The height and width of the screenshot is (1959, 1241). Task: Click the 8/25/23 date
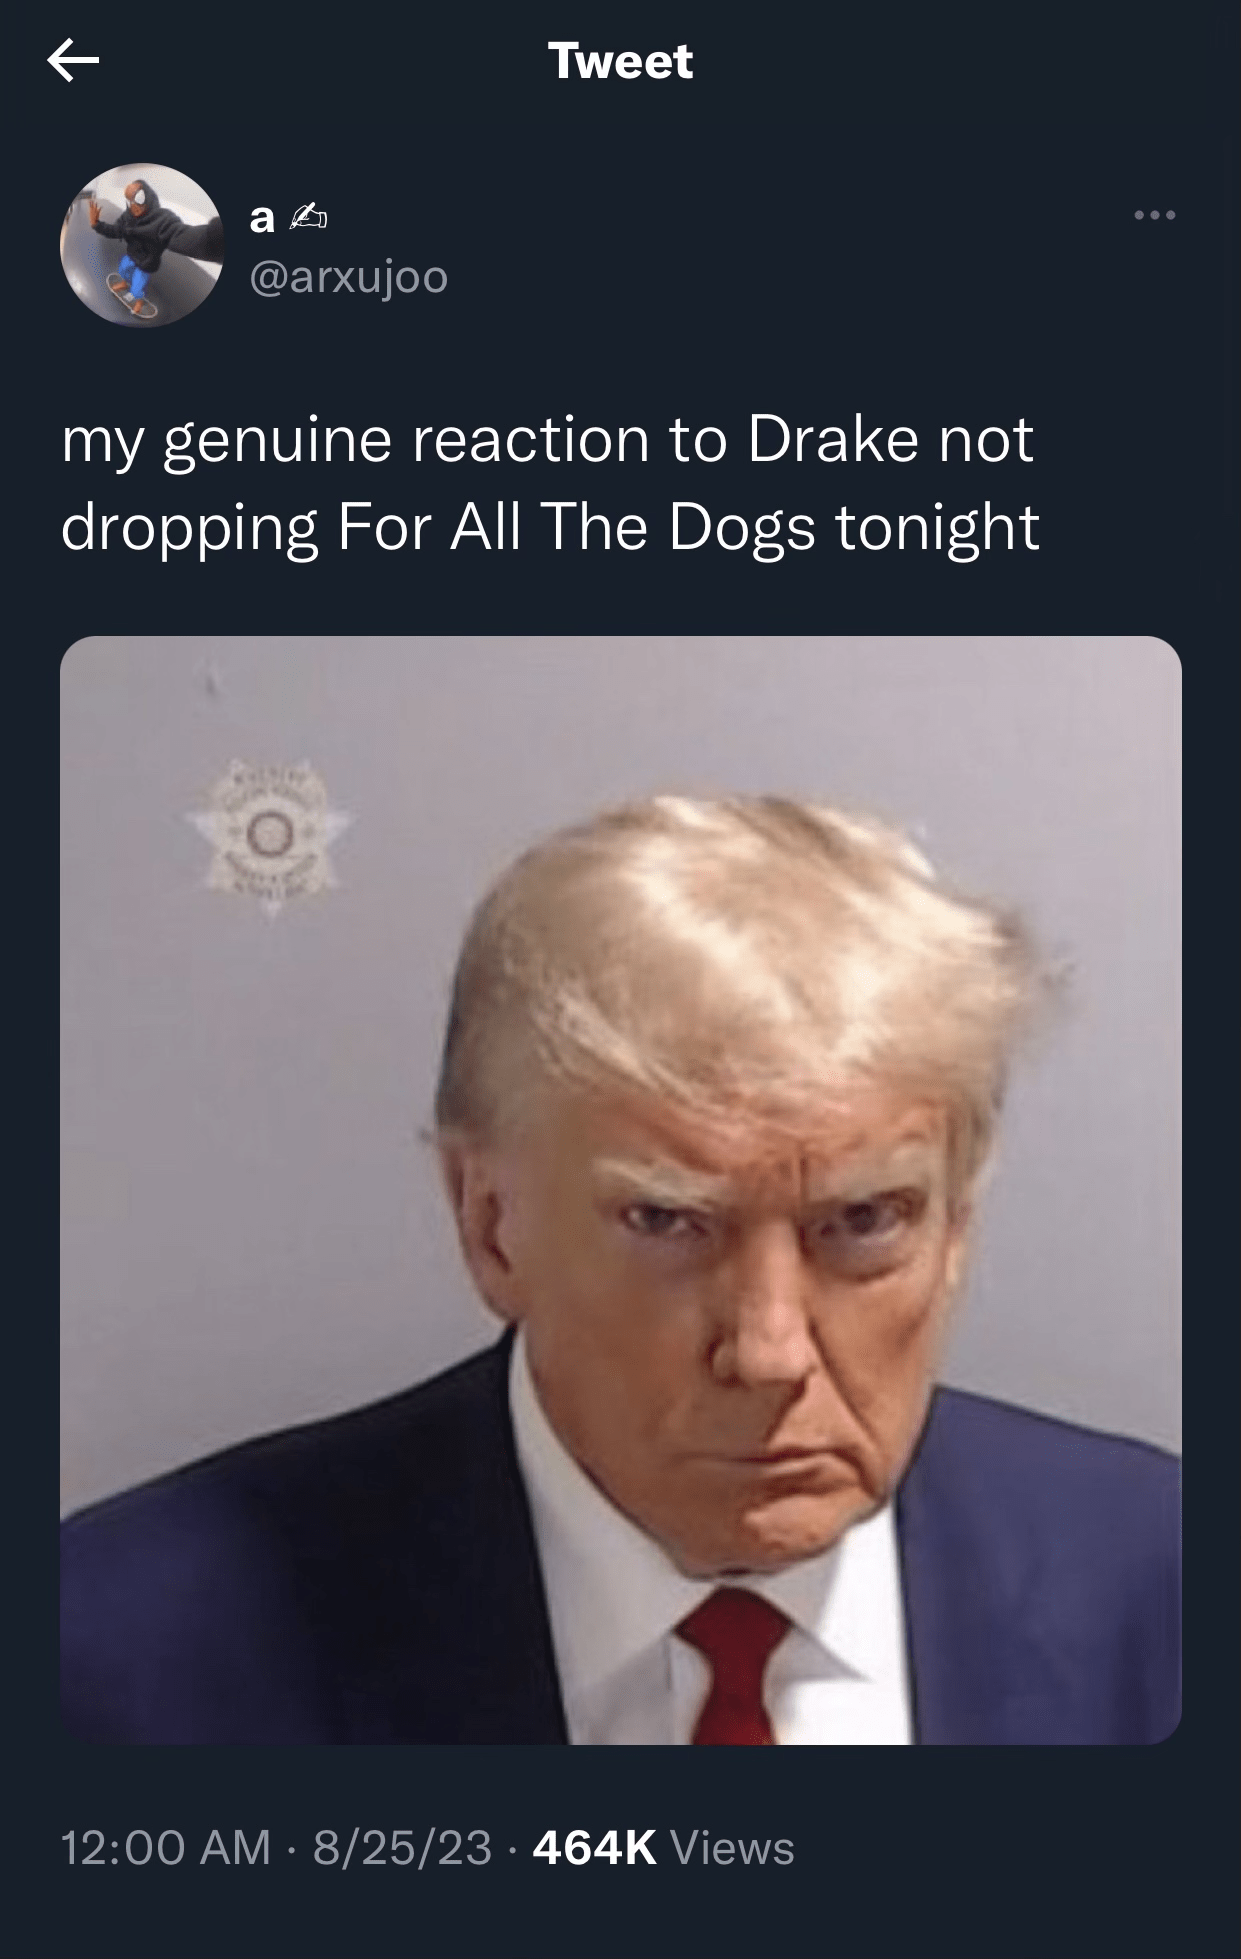click(x=402, y=1848)
